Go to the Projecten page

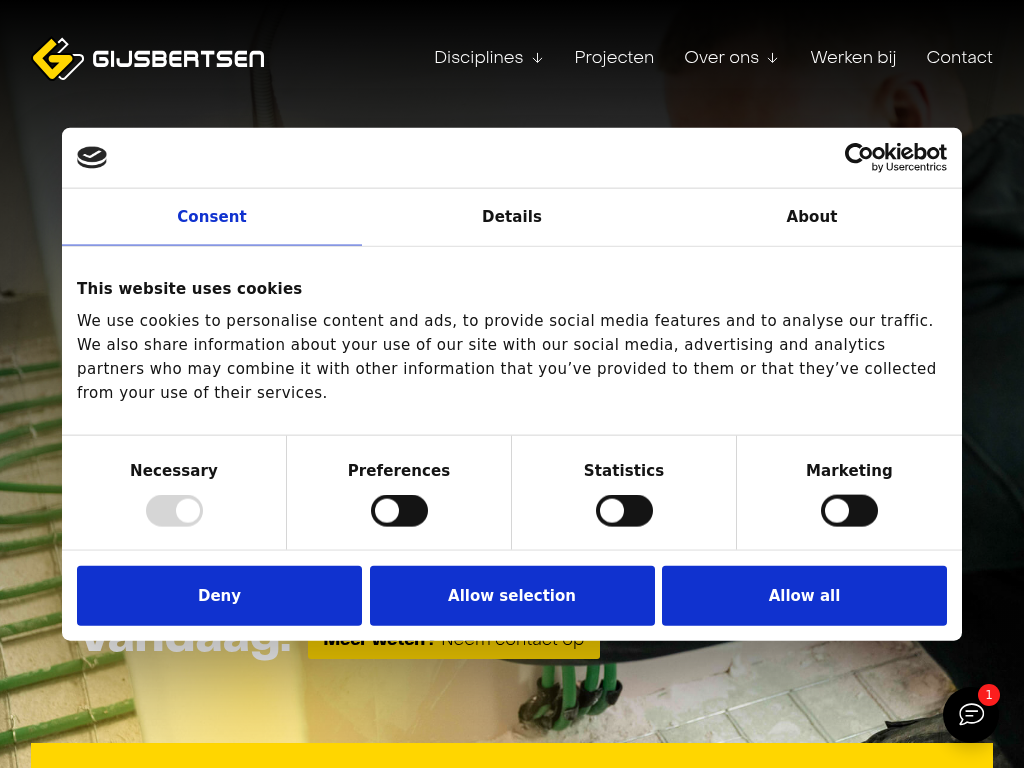(614, 58)
